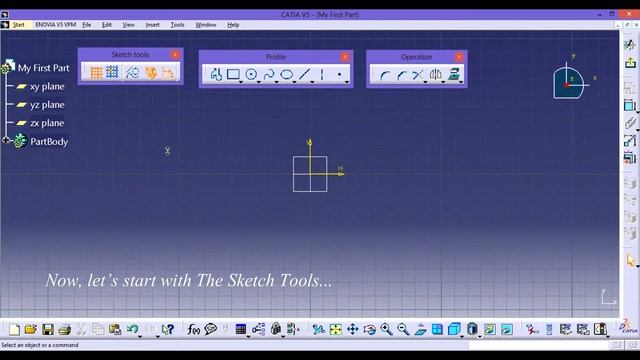This screenshot has height=360, width=640.
Task: Select the Mirror tool in Operation toolbar
Action: 436,75
